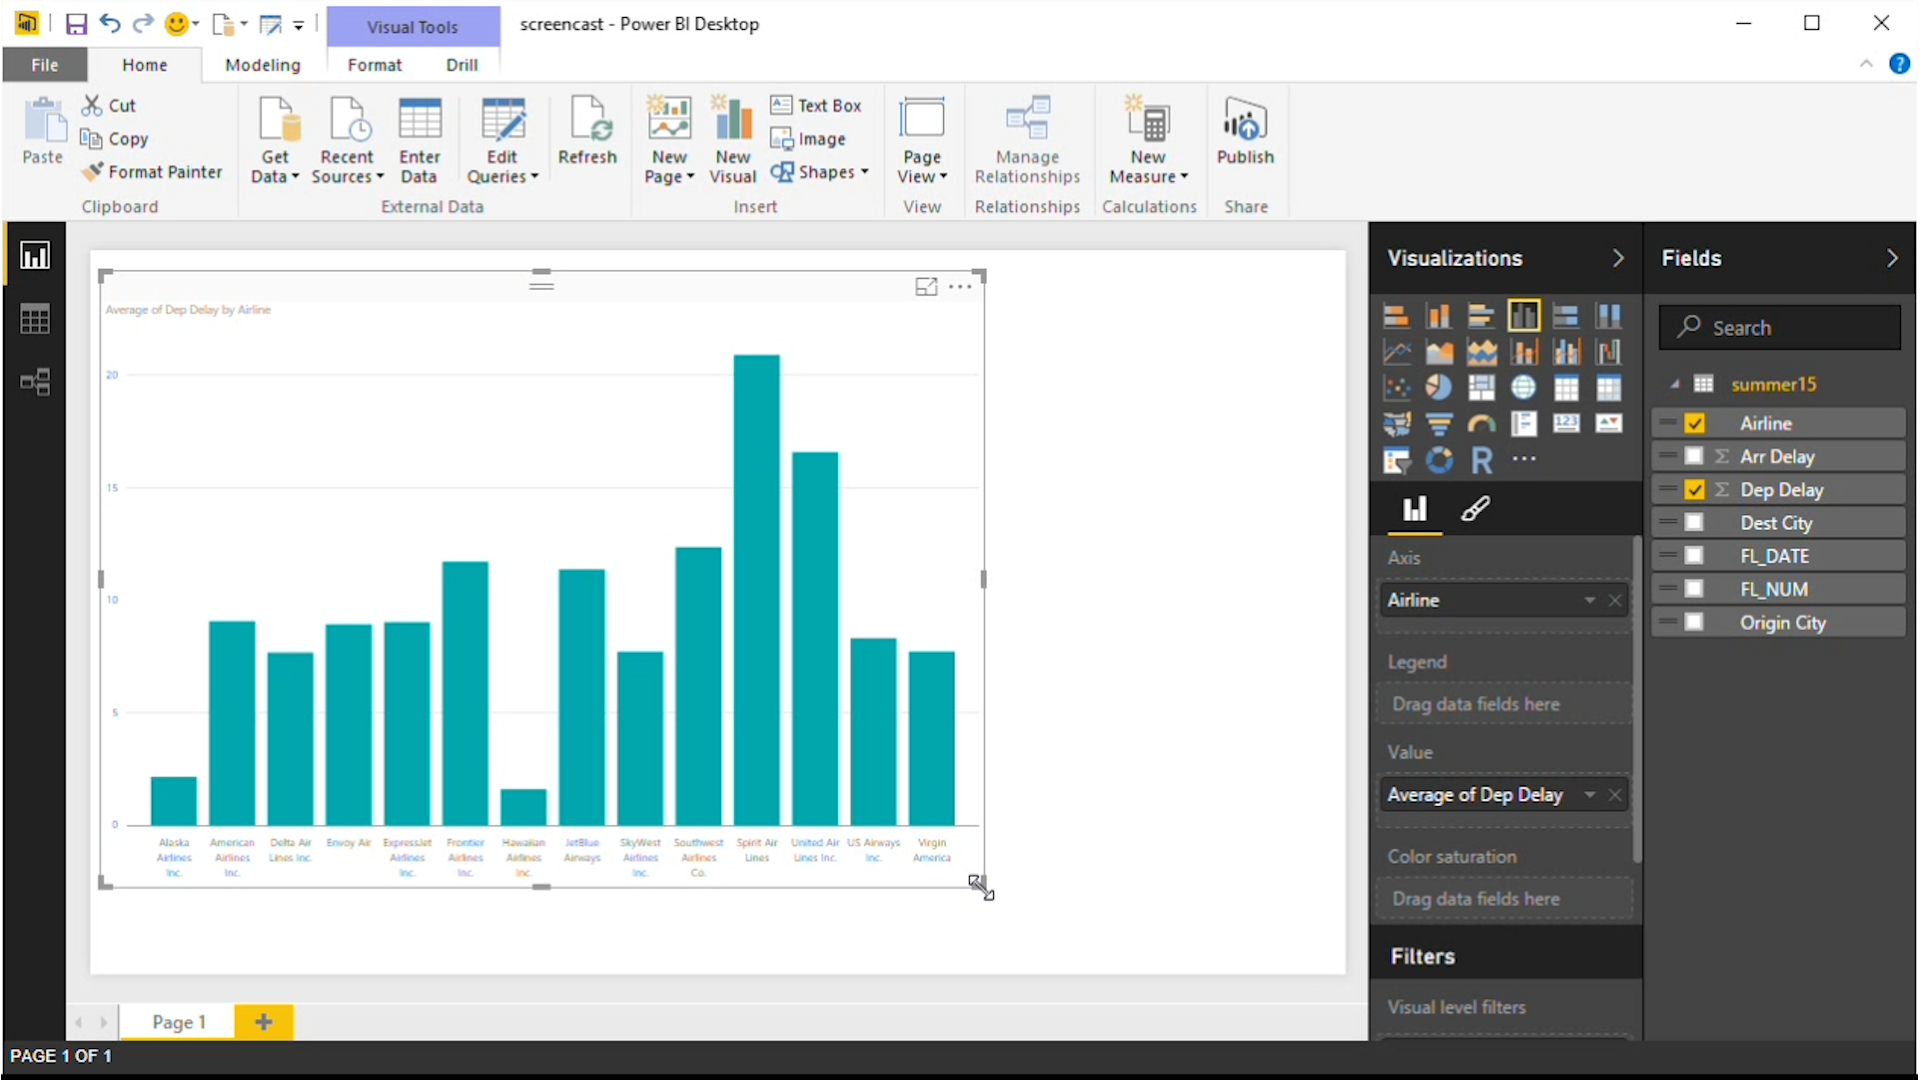Select the stacked bar chart visualization
This screenshot has height=1080, width=1920.
coord(1396,317)
